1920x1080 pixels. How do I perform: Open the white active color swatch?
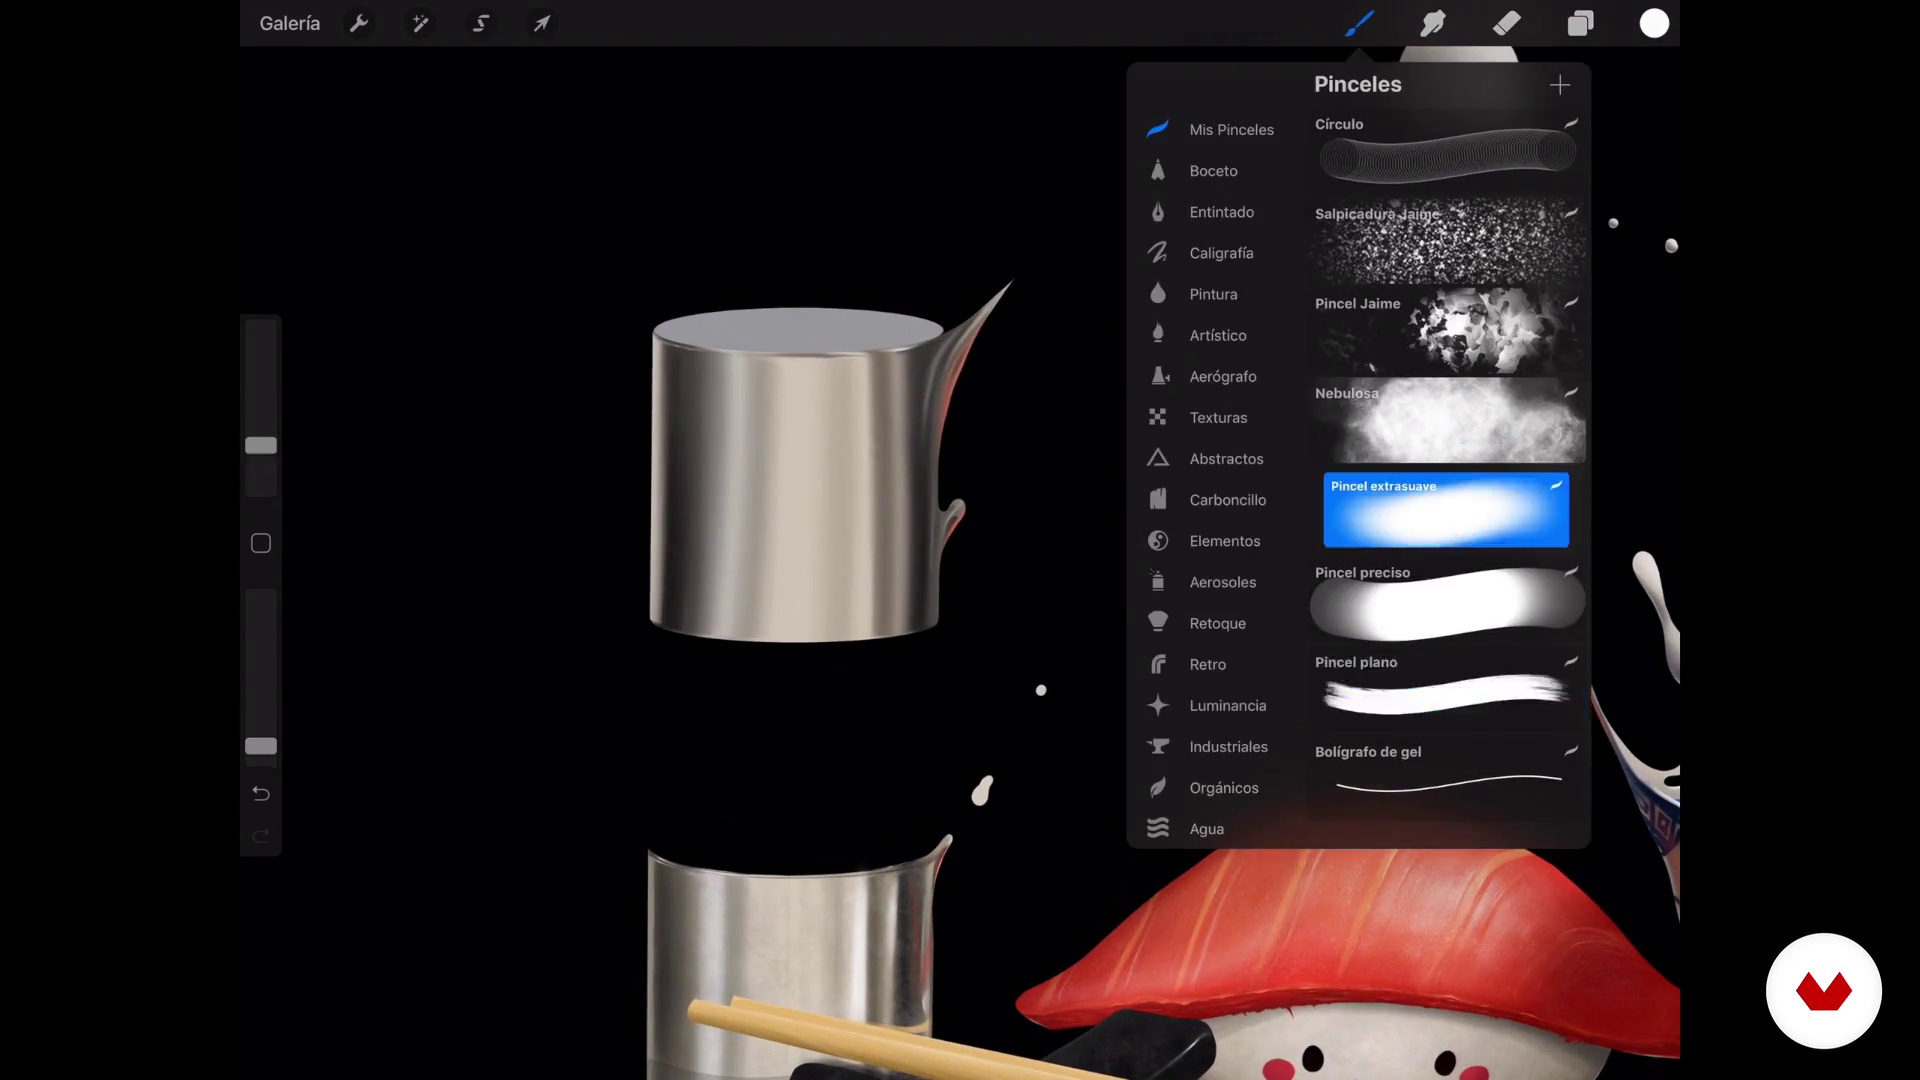[1654, 23]
